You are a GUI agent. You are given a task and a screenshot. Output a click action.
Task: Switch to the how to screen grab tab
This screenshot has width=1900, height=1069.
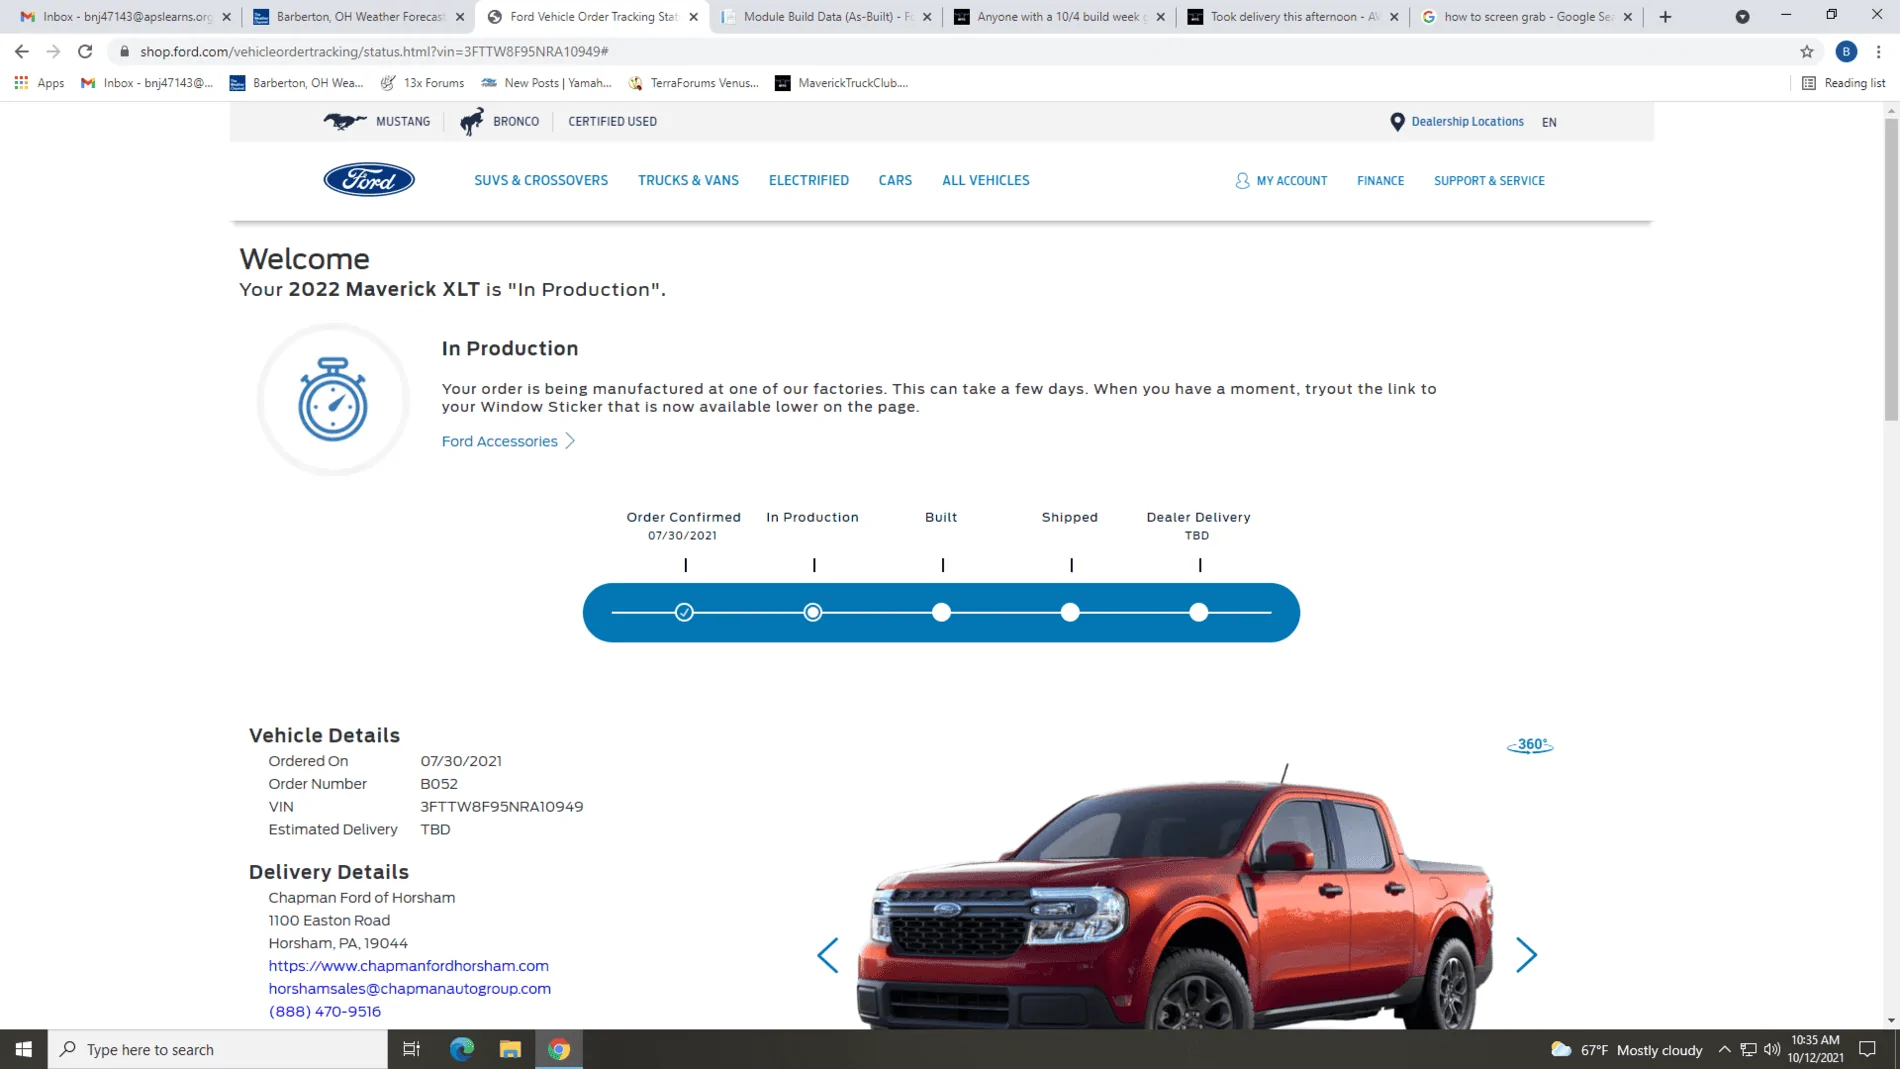coord(1527,17)
